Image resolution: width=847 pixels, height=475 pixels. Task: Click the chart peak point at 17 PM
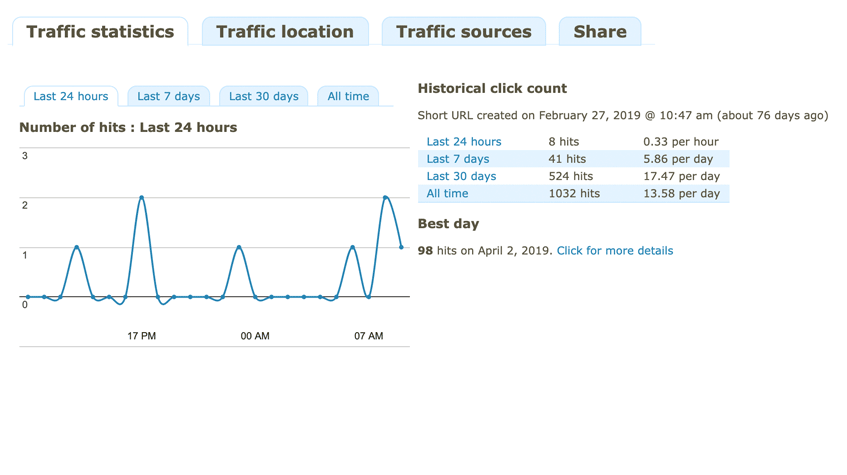tap(142, 197)
